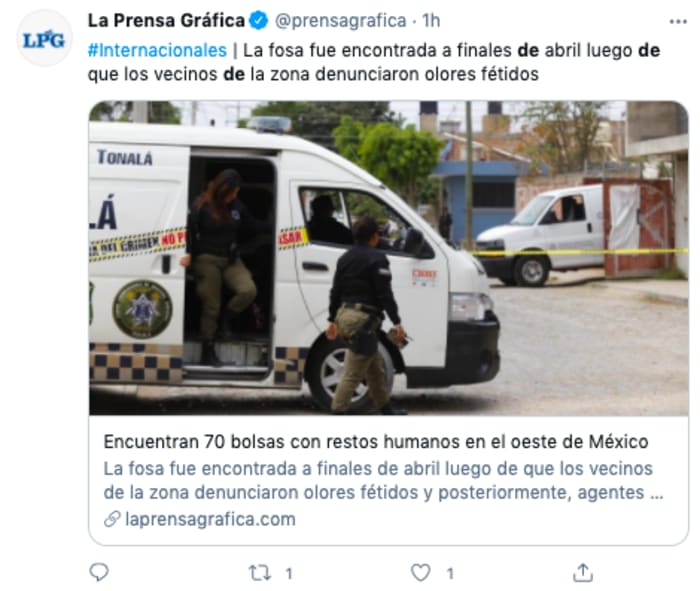This screenshot has width=700, height=591.
Task: Like the tweet with heart icon
Action: [x=421, y=573]
